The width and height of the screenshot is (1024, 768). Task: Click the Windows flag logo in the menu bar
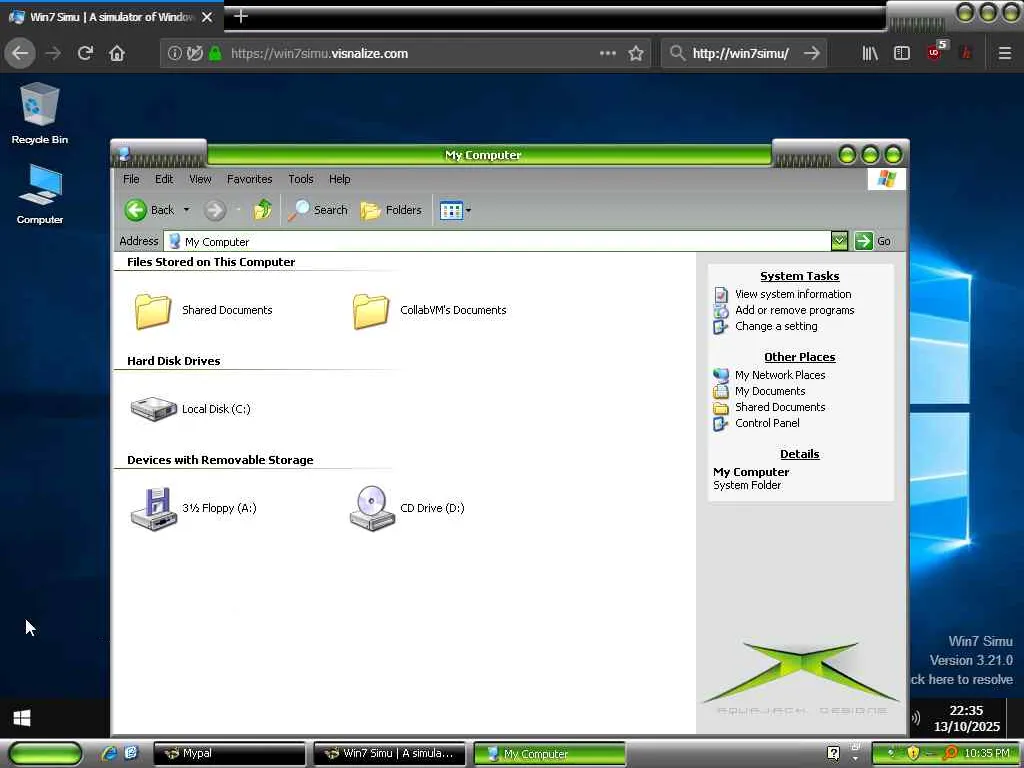[886, 178]
